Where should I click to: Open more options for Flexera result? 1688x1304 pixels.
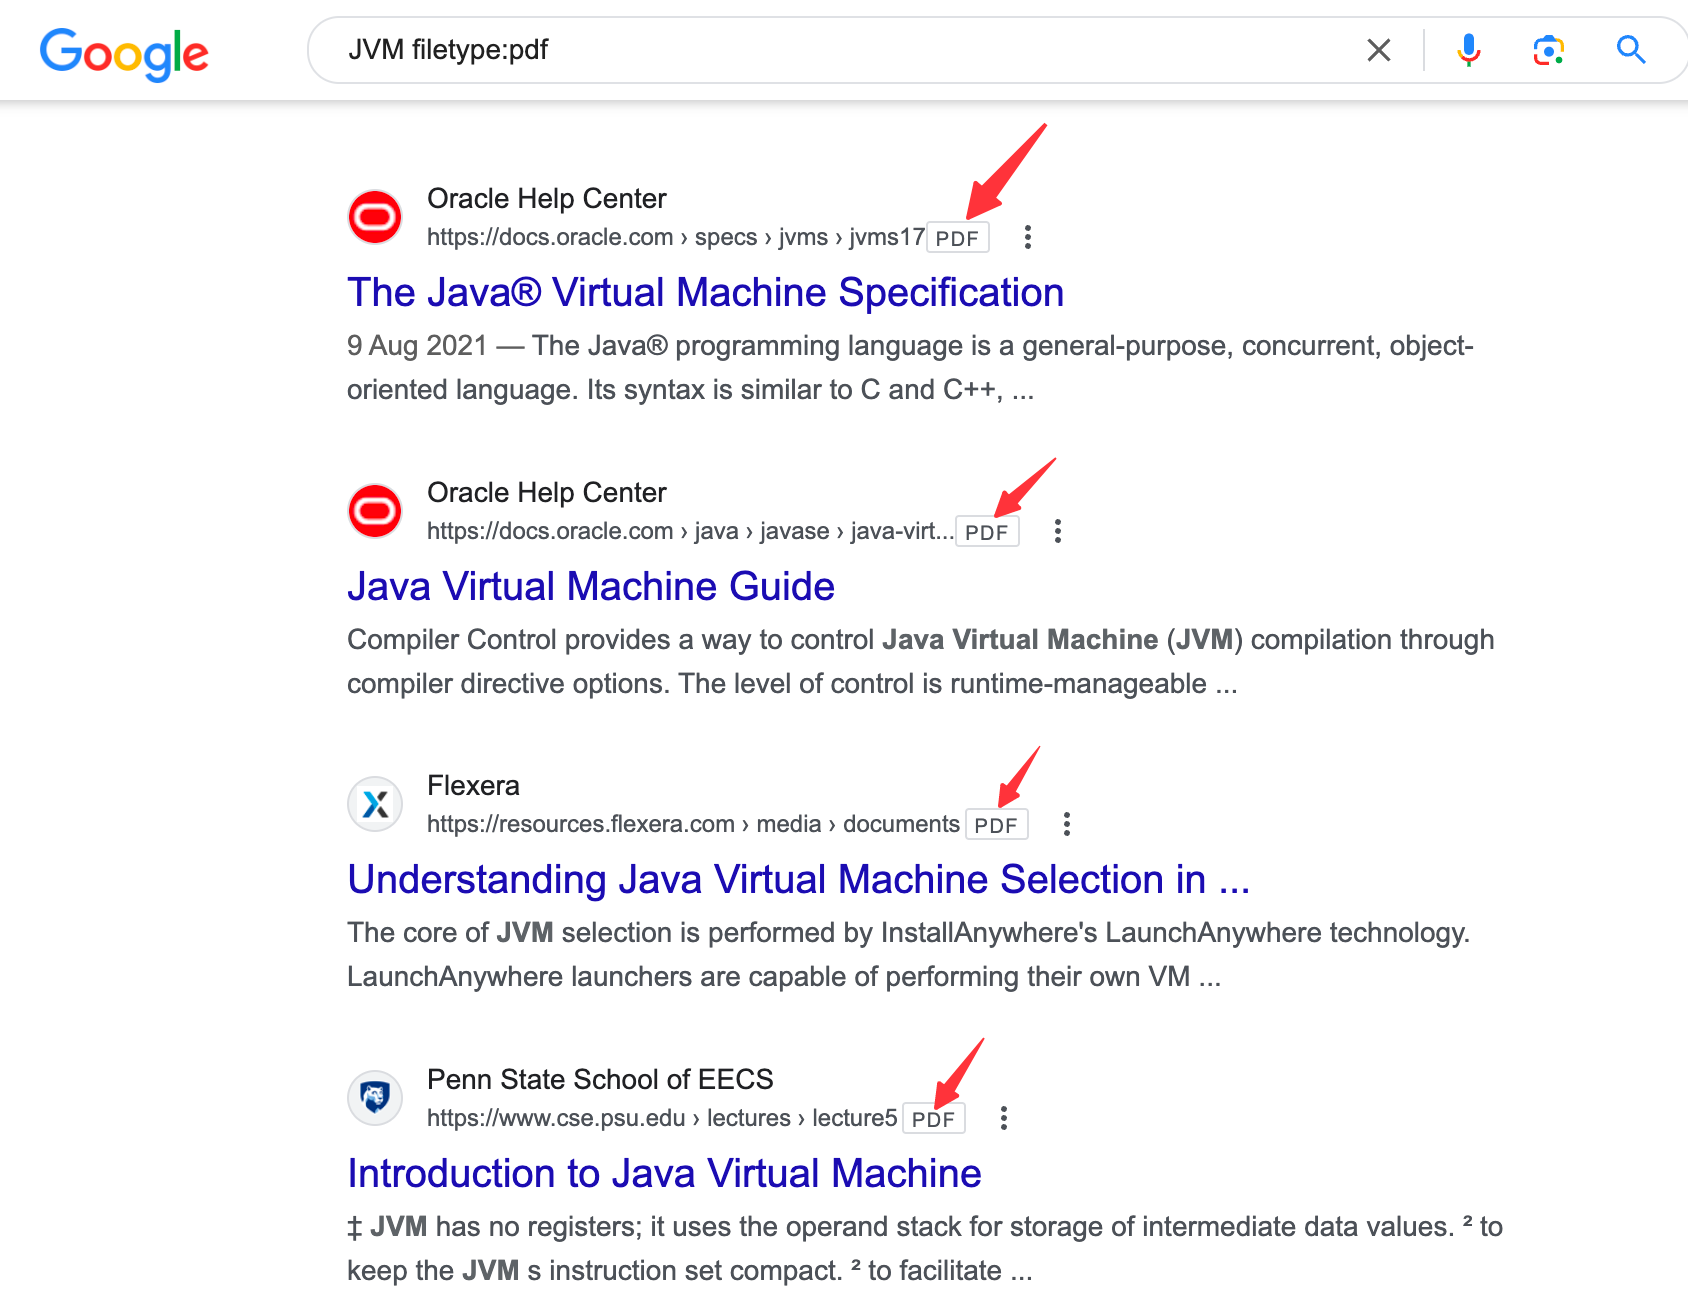1066,825
